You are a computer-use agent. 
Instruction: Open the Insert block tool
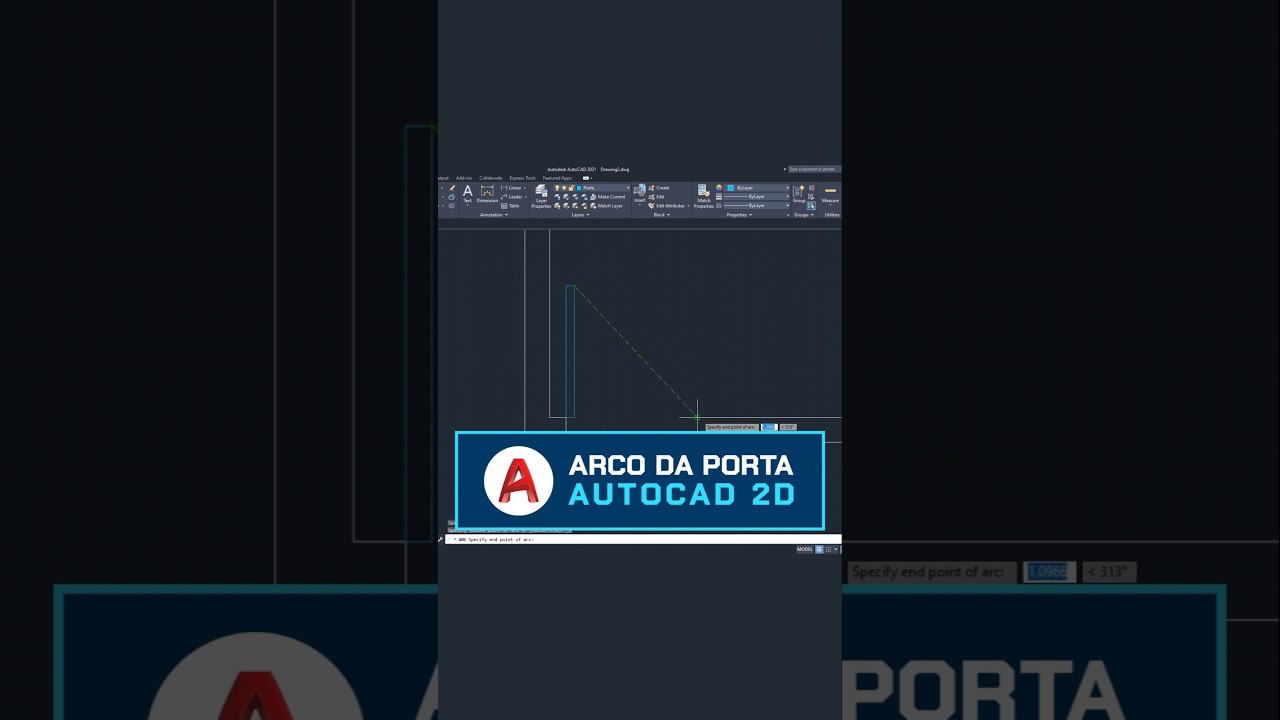[x=640, y=195]
